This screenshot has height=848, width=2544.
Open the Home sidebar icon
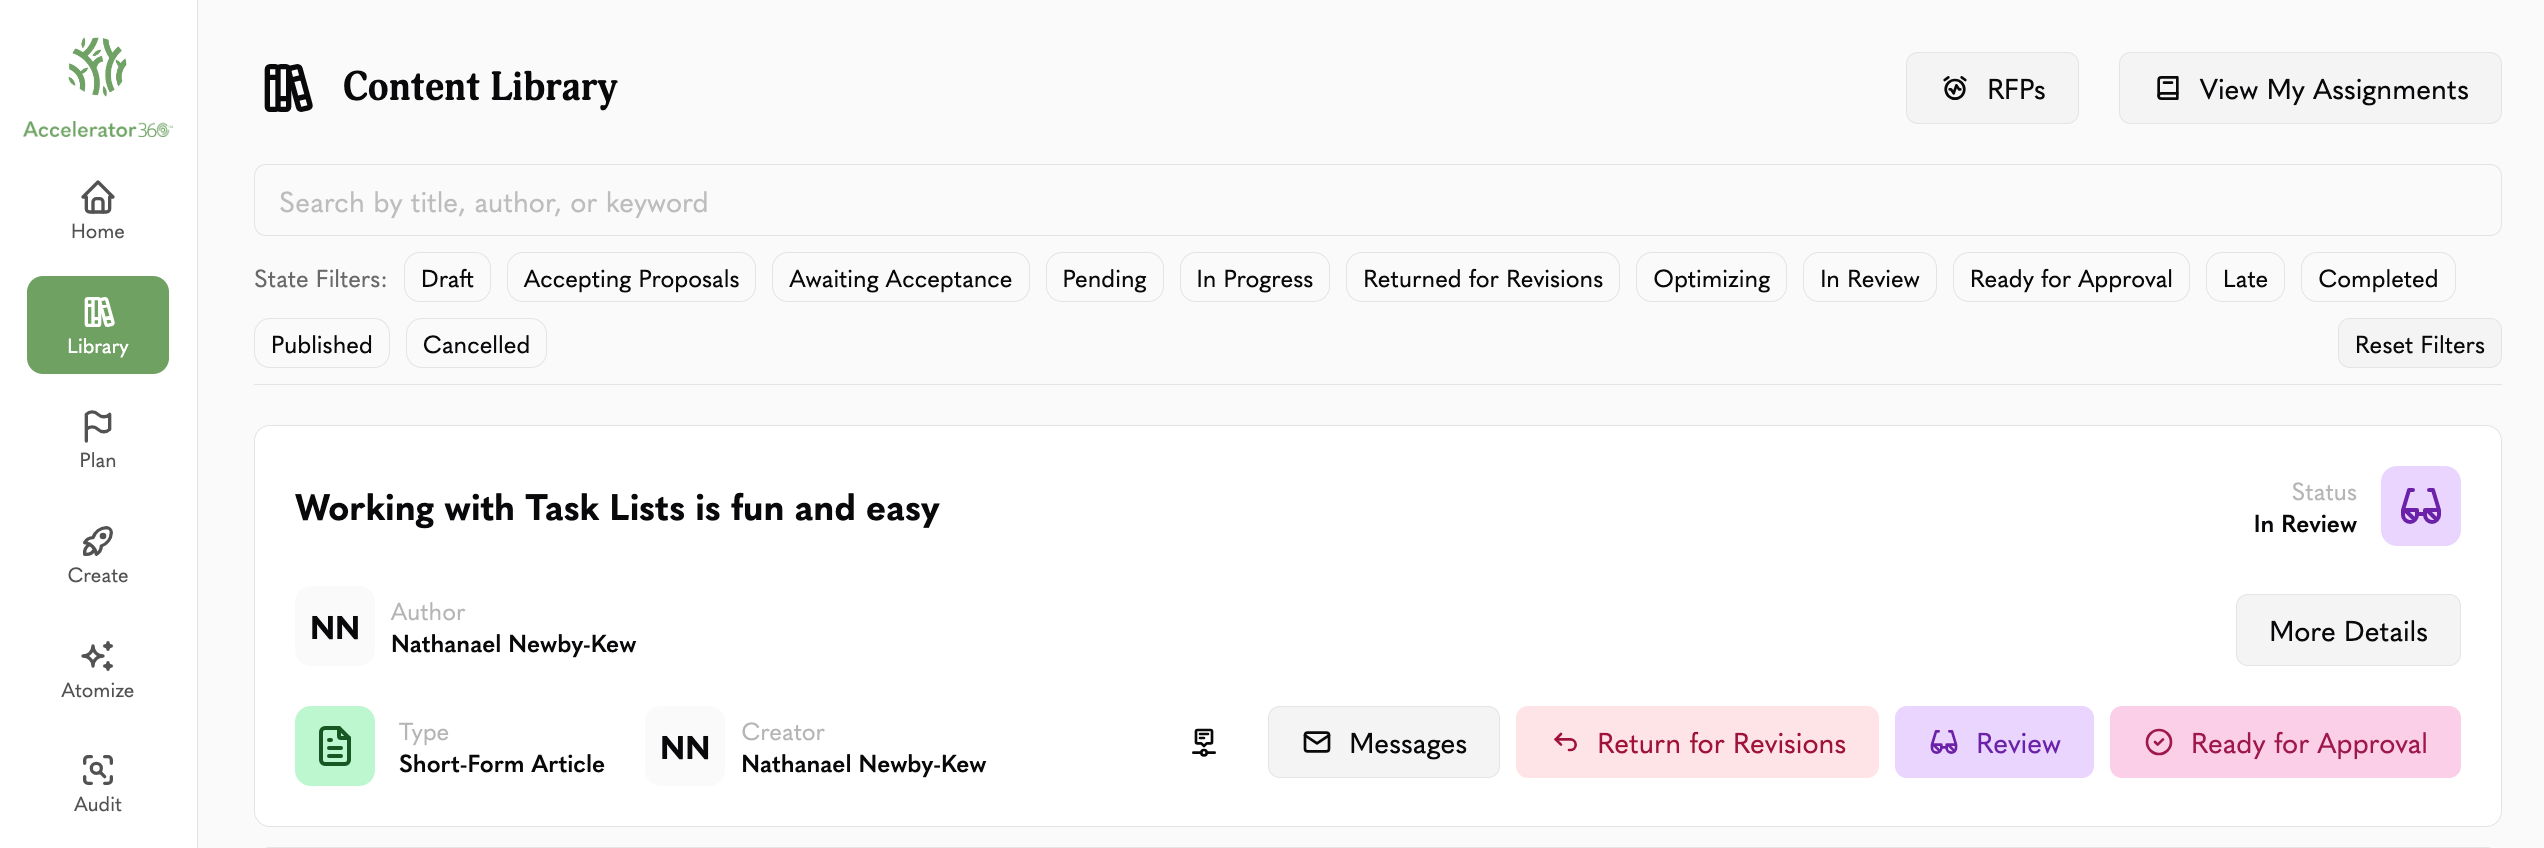[98, 197]
